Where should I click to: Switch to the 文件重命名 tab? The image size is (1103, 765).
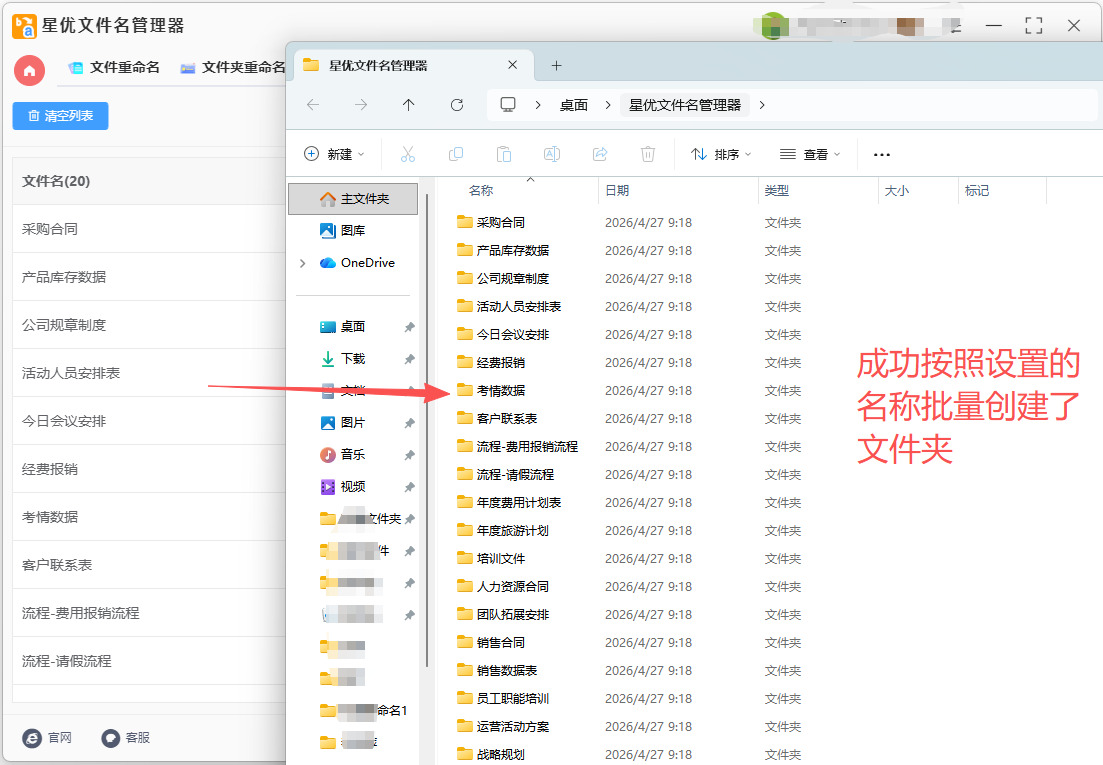[114, 68]
